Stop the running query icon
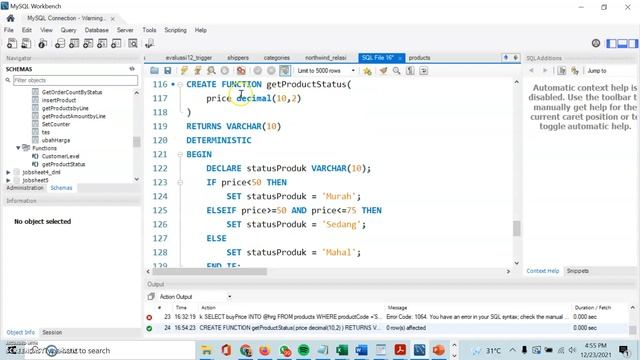The height and width of the screenshot is (360, 640). point(224,71)
